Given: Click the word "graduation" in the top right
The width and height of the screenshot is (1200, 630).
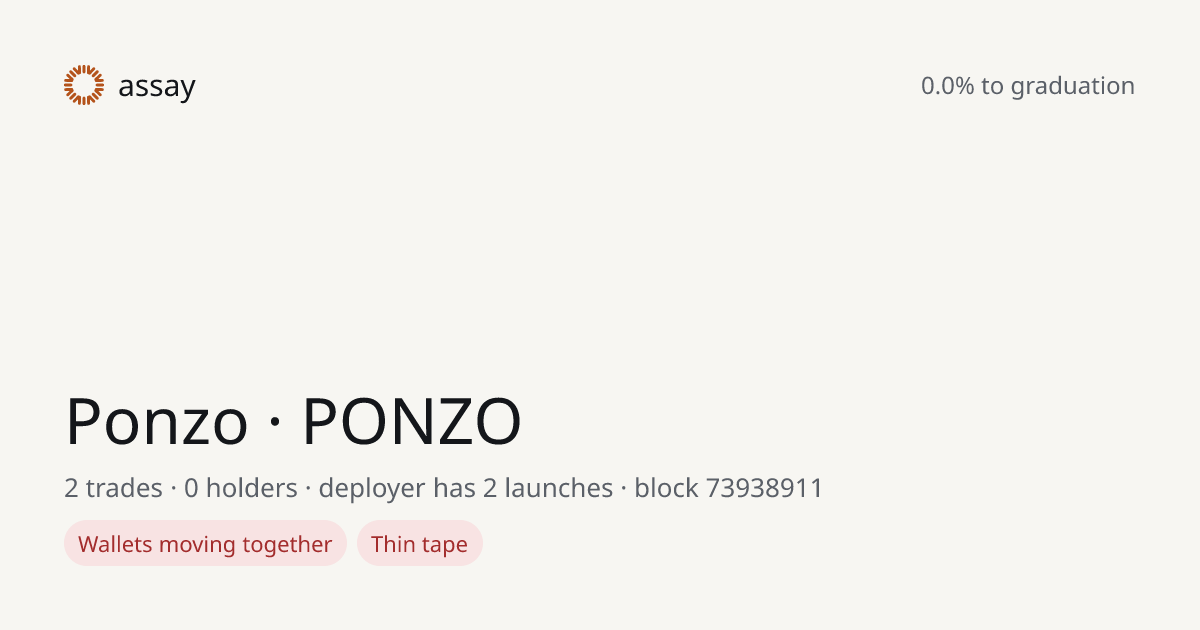Looking at the screenshot, I should (1072, 87).
